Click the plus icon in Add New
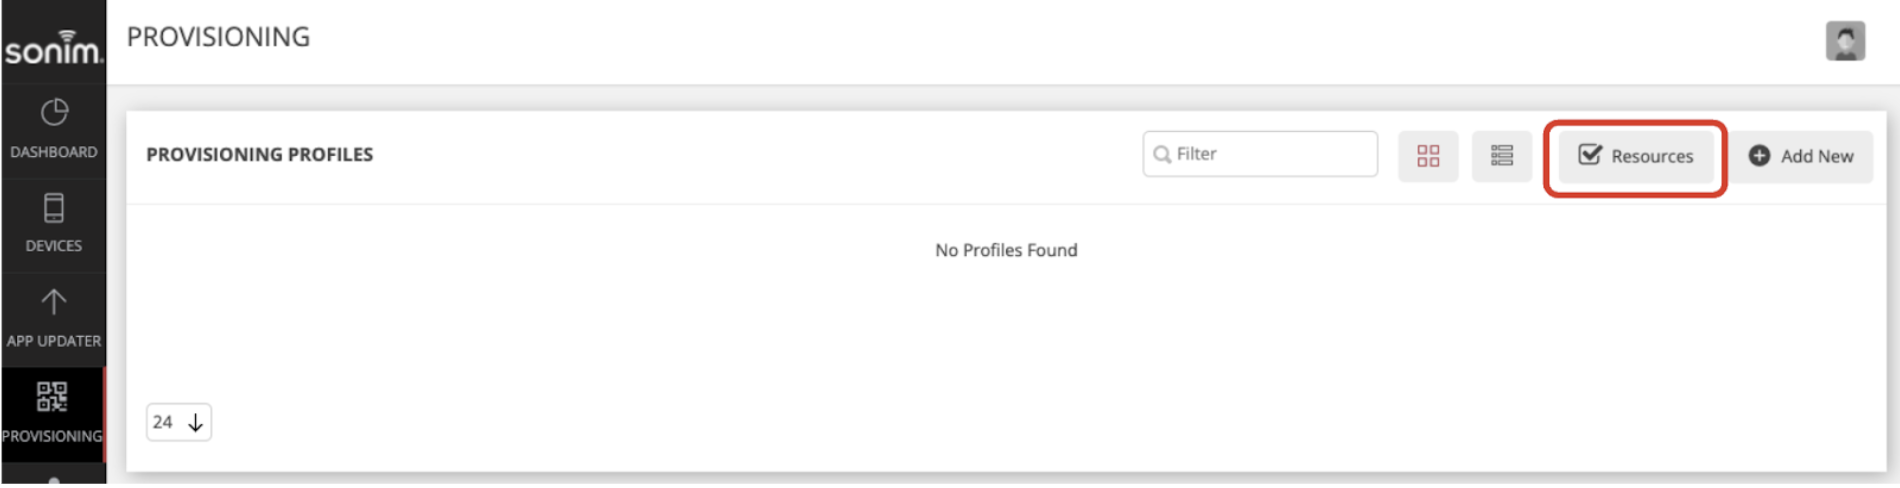Viewport: 1900px width, 488px height. tap(1759, 156)
